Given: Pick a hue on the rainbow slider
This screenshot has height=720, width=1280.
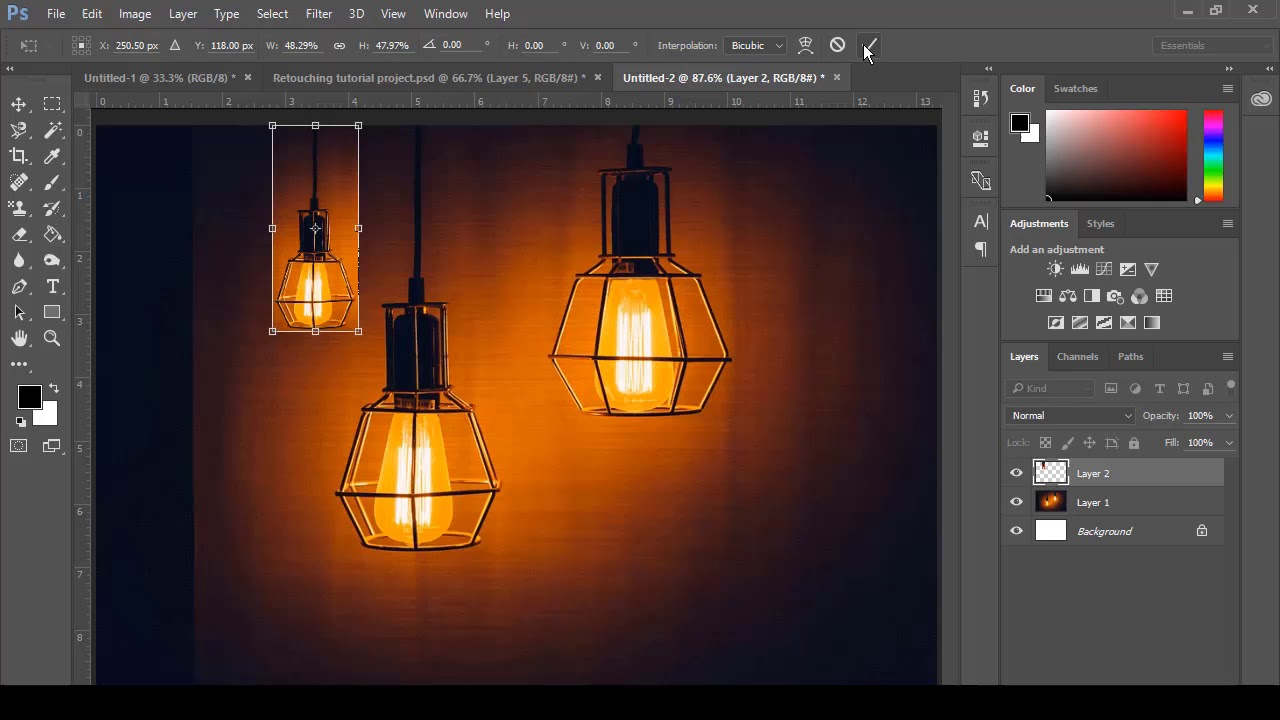Looking at the screenshot, I should (1213, 155).
